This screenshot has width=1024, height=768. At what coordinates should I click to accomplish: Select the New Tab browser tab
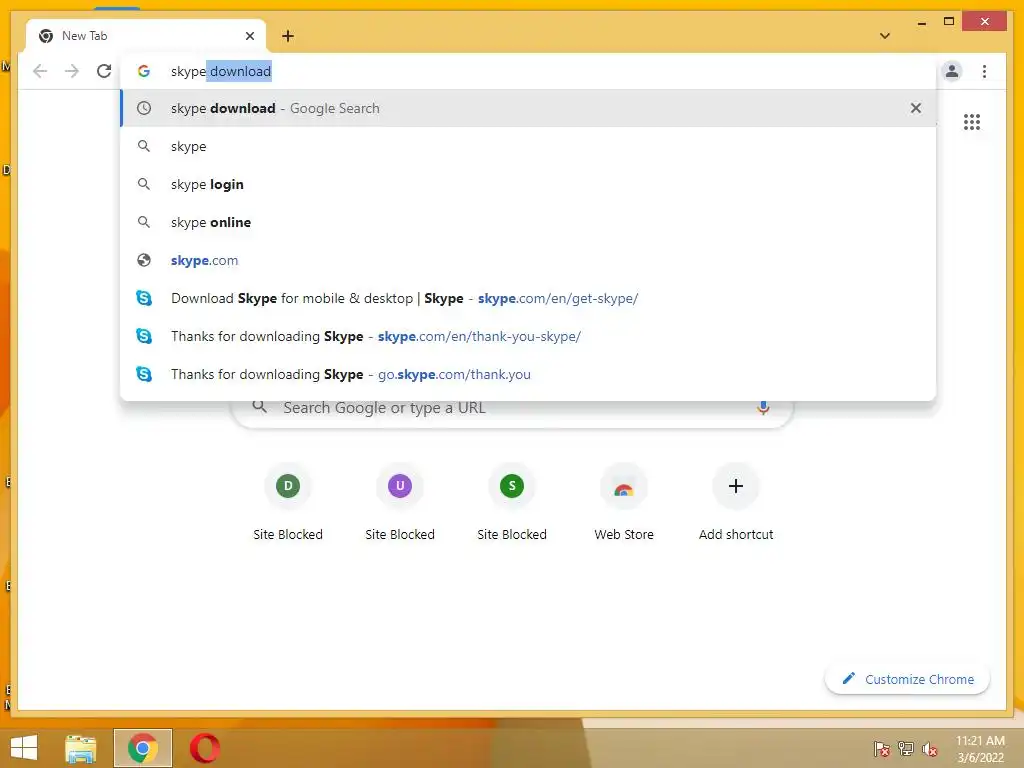point(146,36)
